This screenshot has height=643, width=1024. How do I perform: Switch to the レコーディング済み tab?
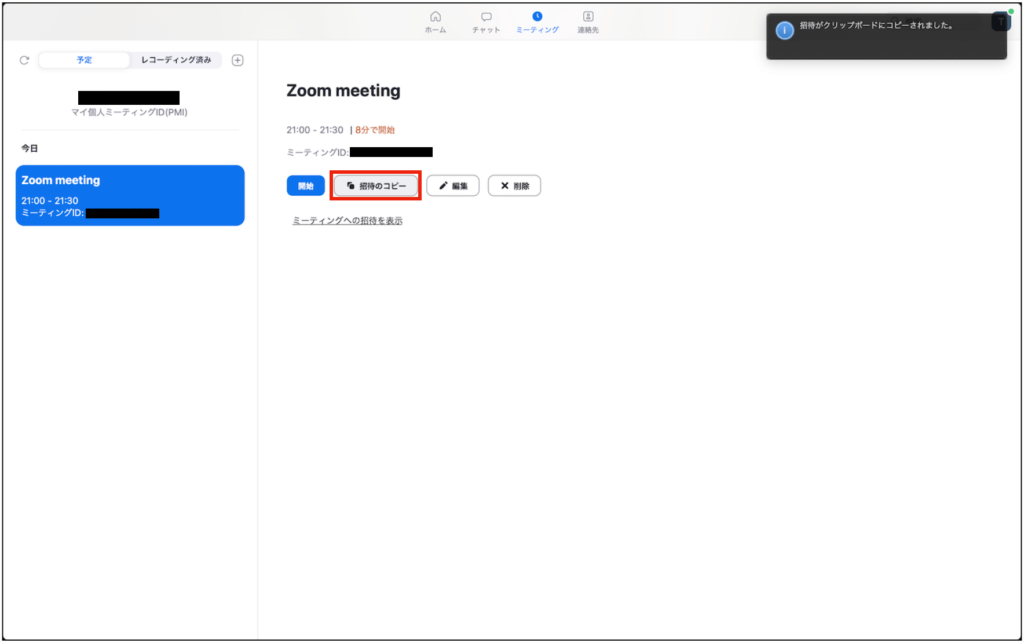point(176,60)
